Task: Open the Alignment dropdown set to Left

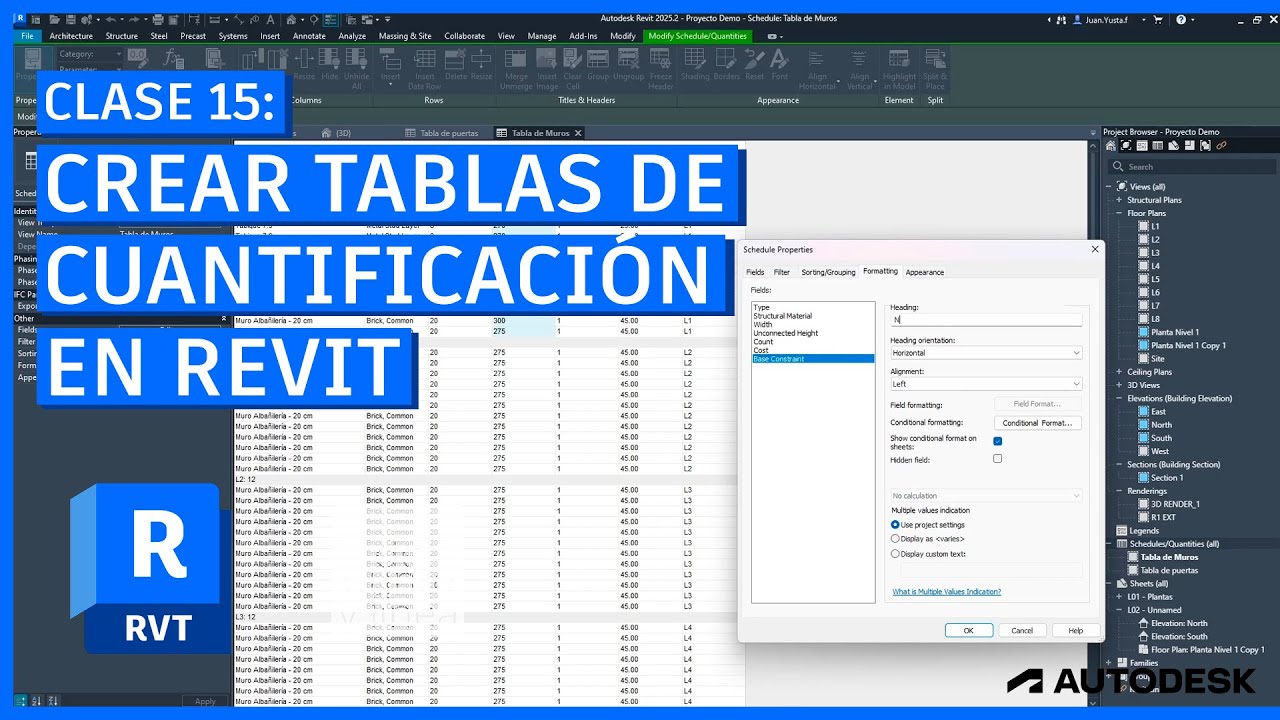Action: click(986, 384)
